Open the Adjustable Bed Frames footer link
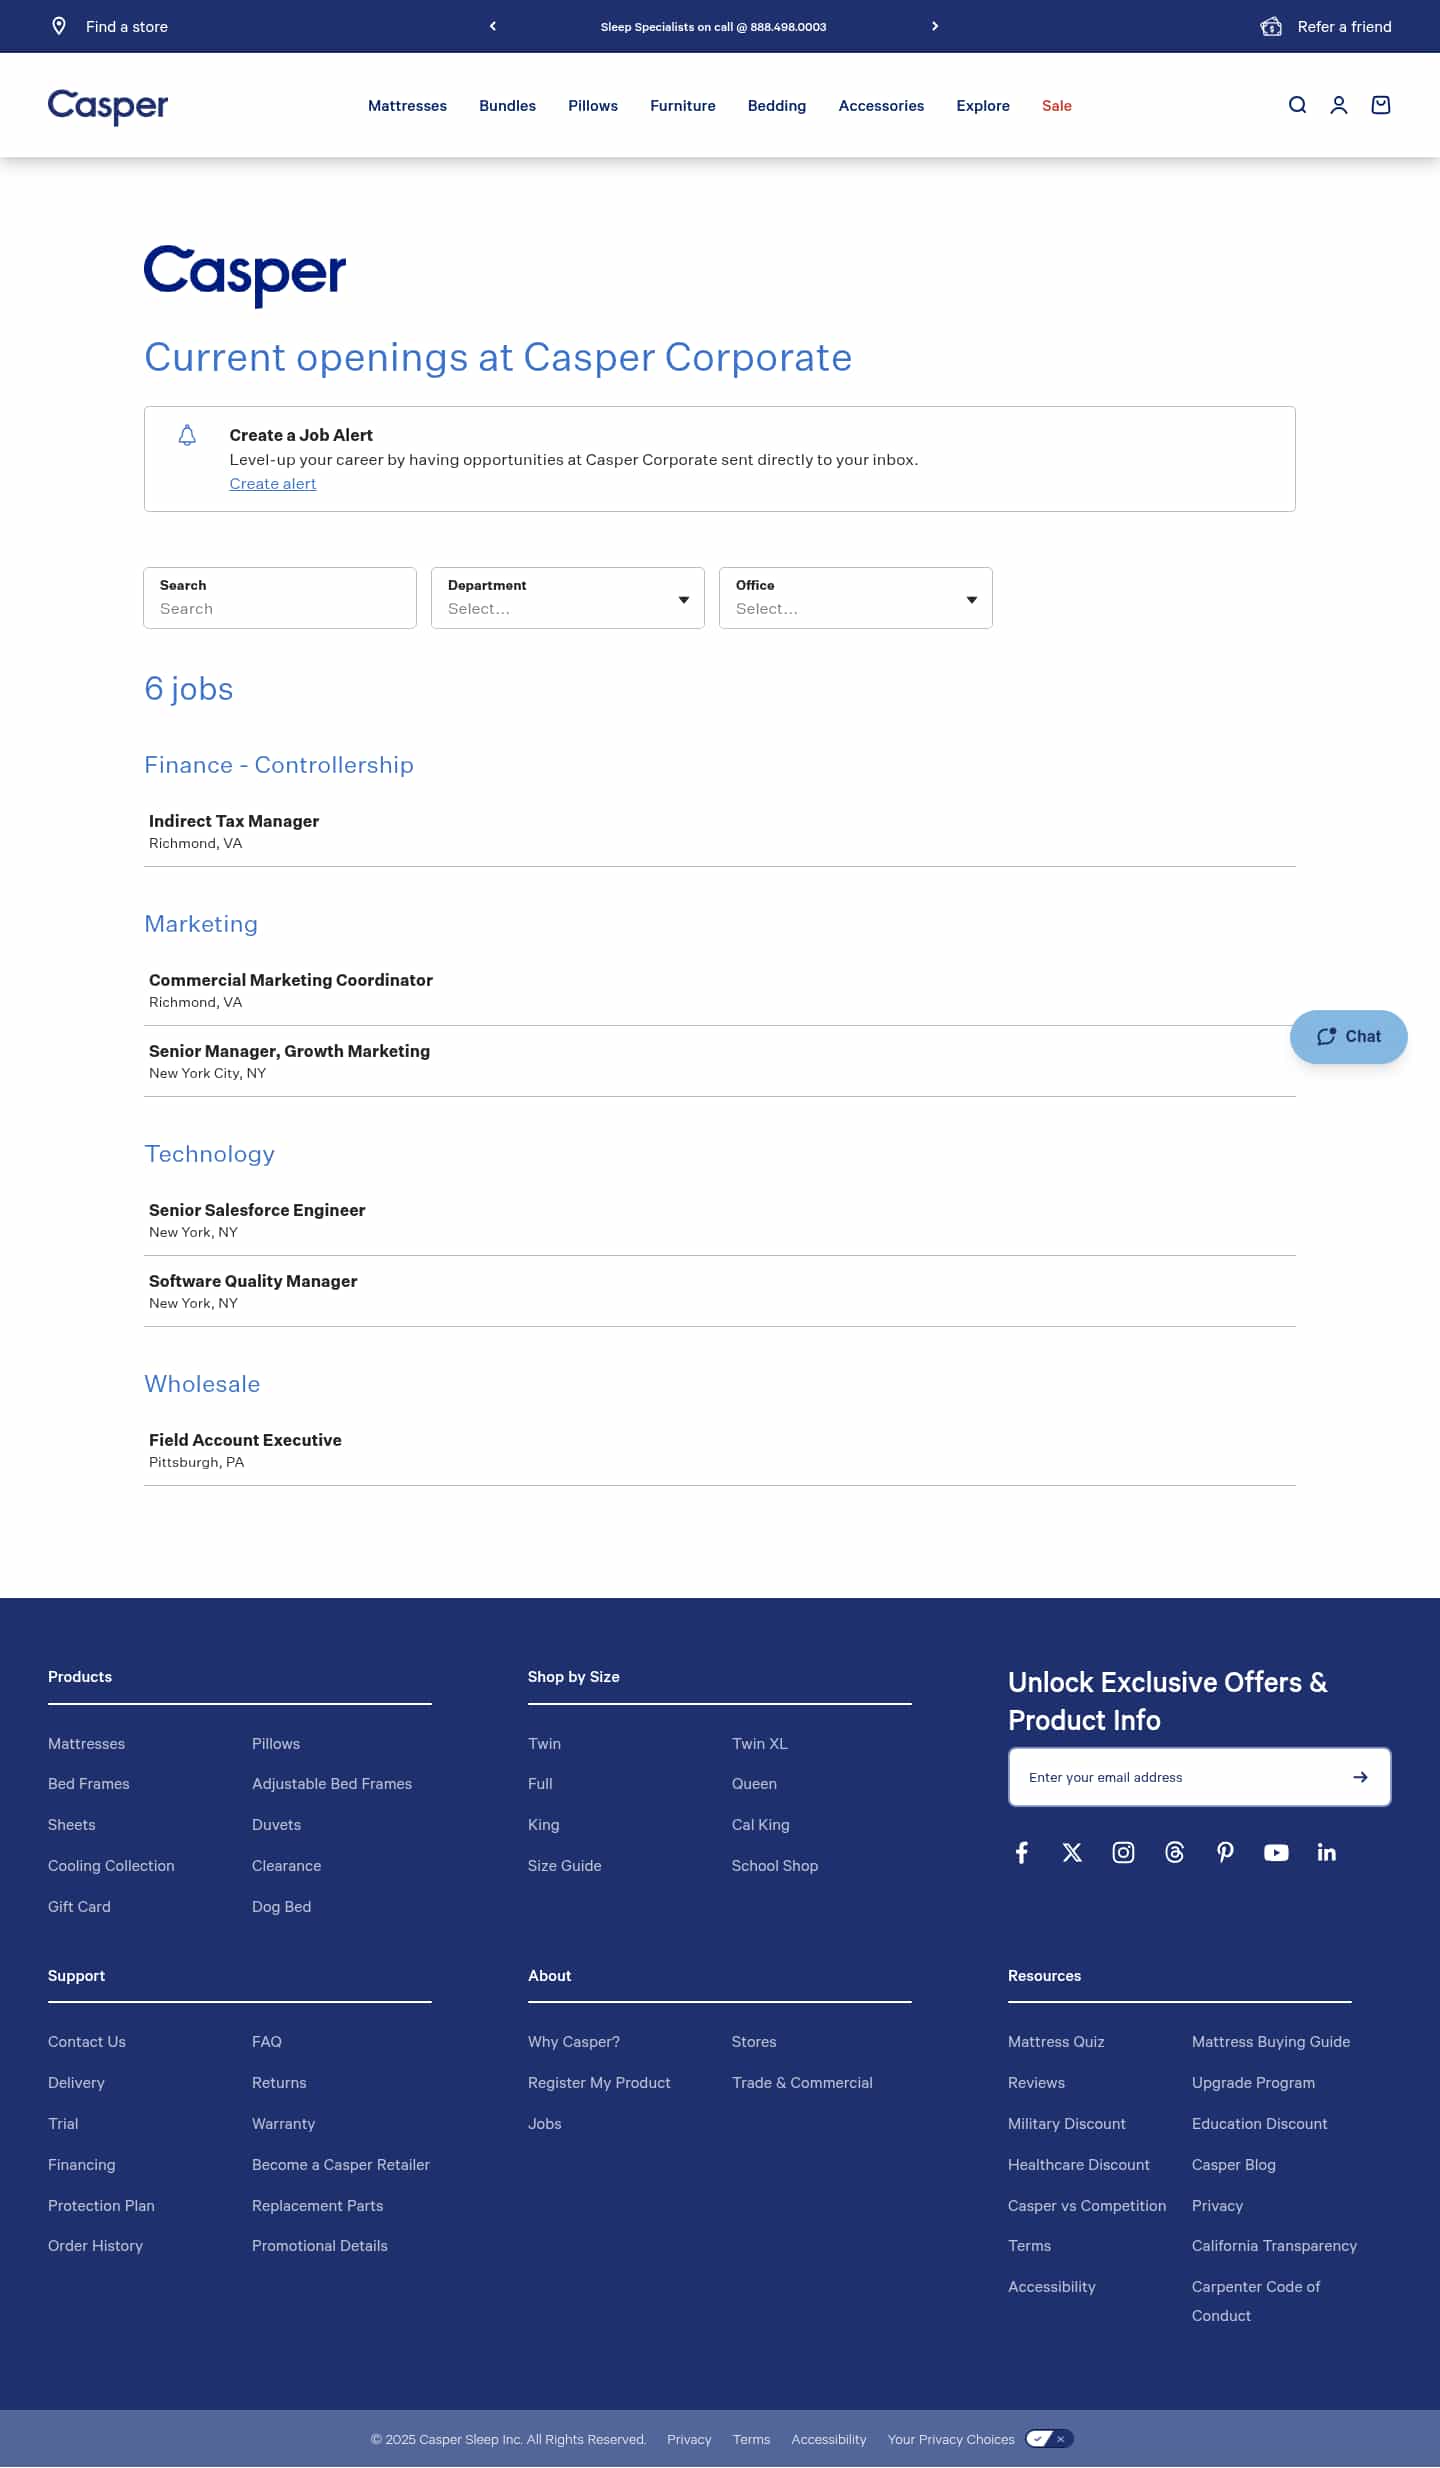 coord(332,1784)
